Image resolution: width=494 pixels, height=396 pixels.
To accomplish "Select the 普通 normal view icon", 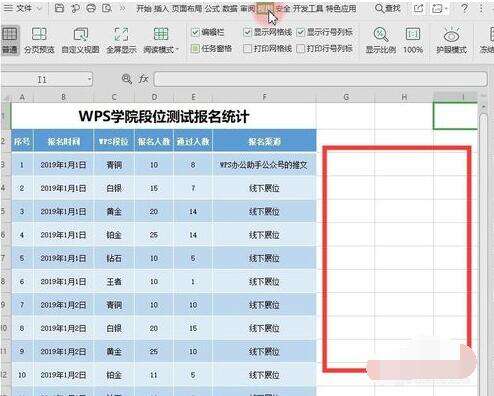I will click(x=10, y=41).
